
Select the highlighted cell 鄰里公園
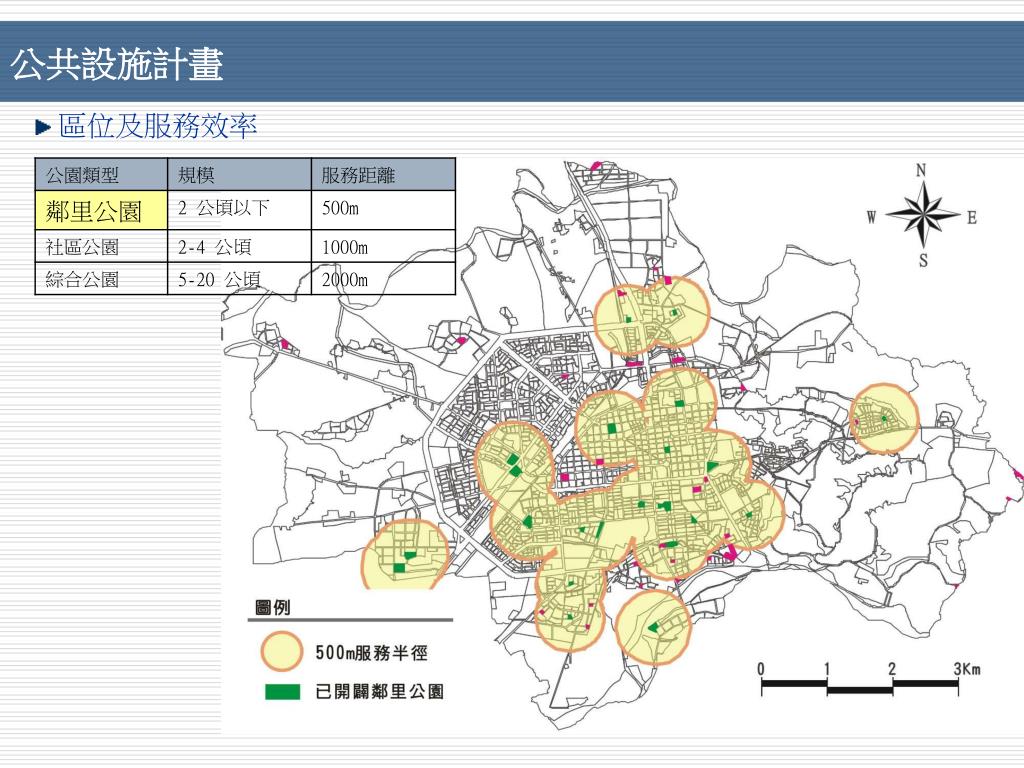[x=101, y=210]
